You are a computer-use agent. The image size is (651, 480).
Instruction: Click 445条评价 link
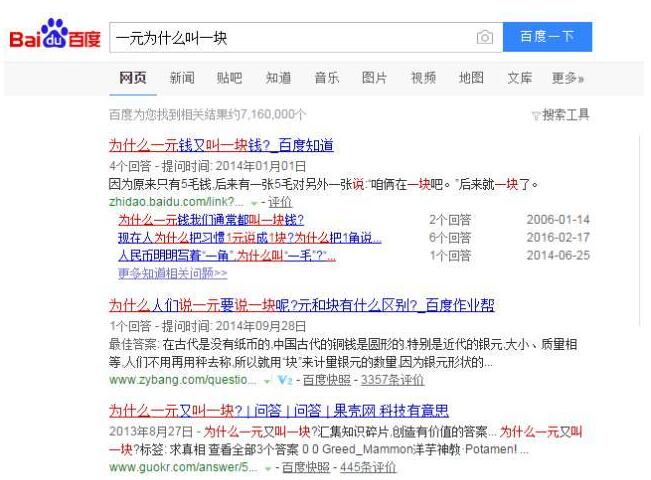368,468
